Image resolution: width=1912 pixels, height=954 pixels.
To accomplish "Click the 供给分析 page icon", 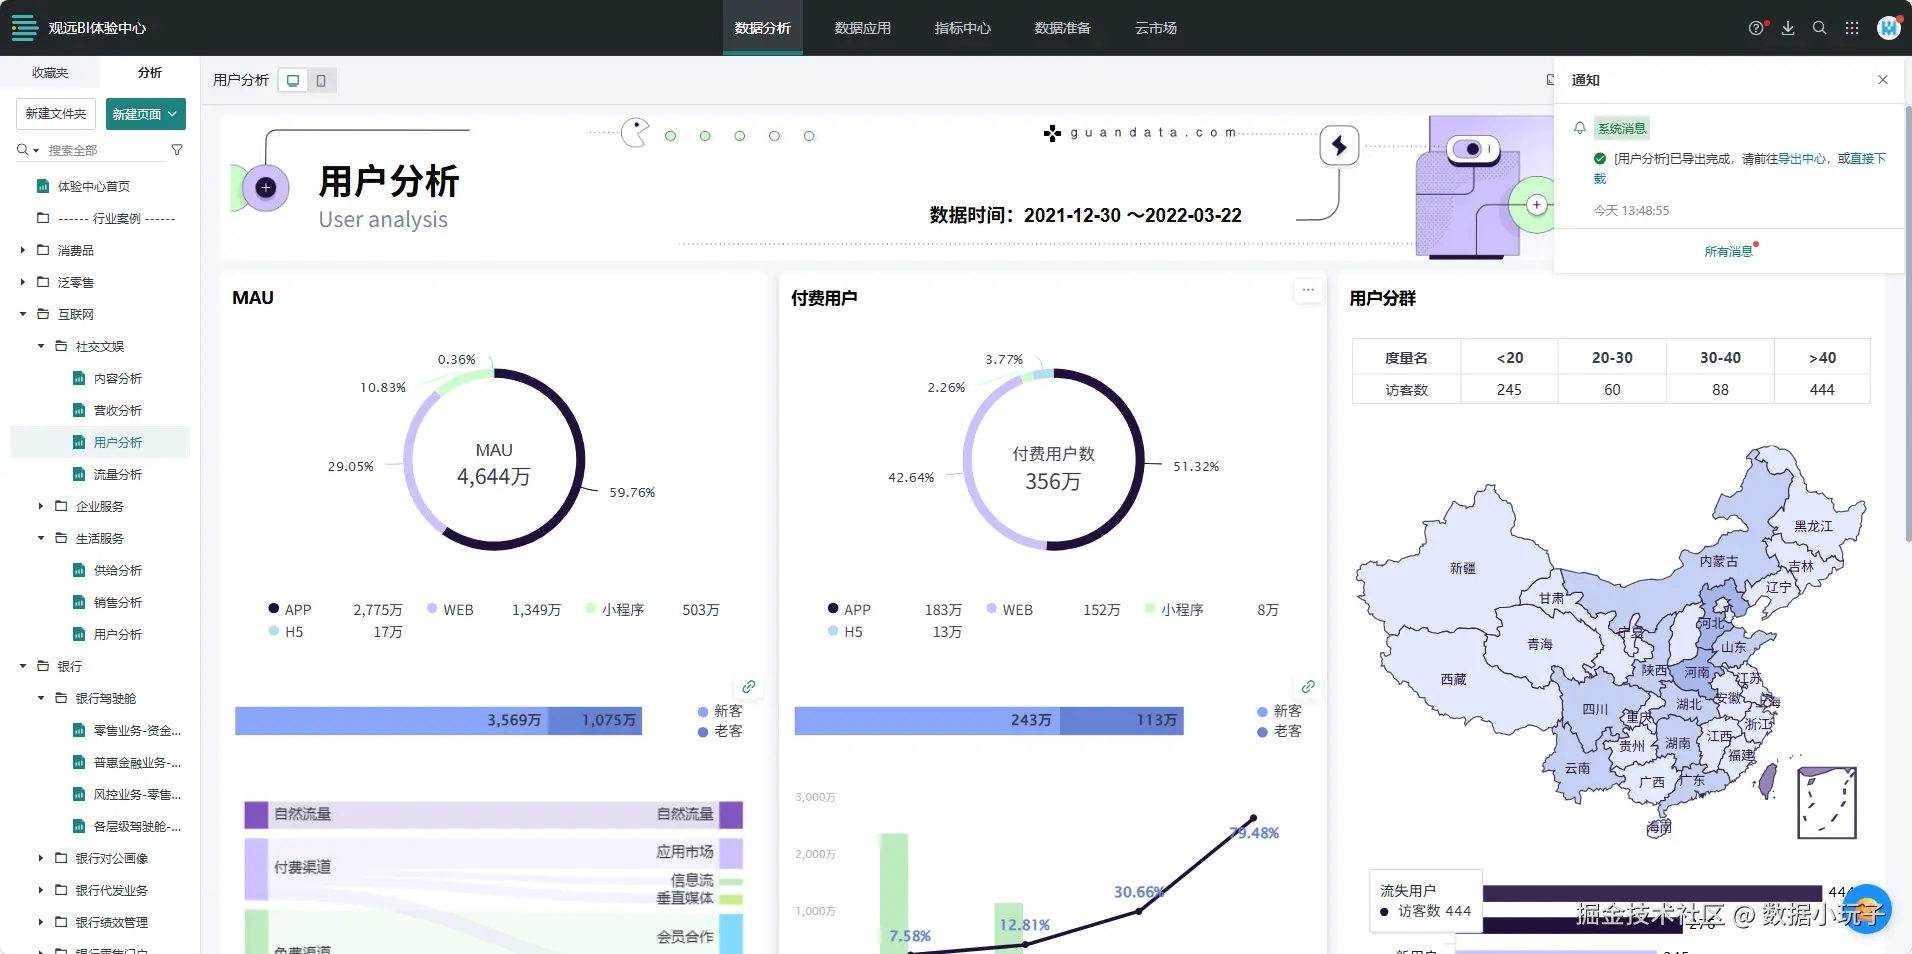I will [x=79, y=570].
